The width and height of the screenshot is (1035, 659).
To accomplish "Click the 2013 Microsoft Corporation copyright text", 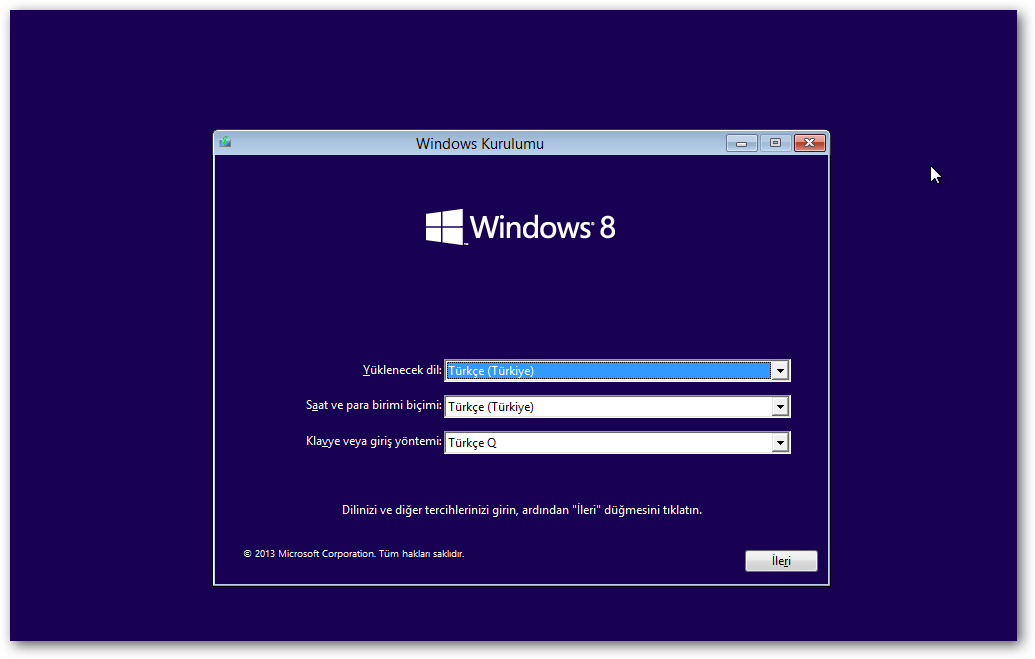I will [354, 553].
